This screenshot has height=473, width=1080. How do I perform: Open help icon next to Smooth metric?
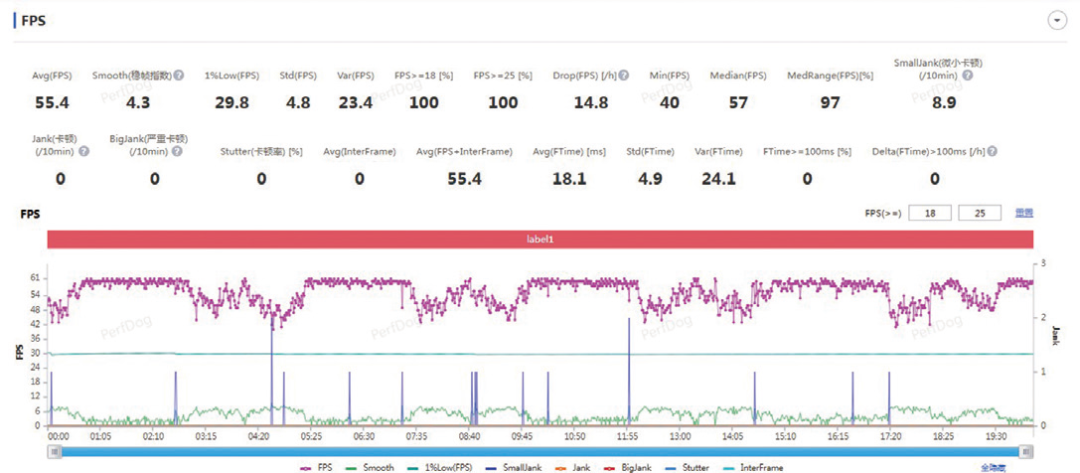pos(178,76)
